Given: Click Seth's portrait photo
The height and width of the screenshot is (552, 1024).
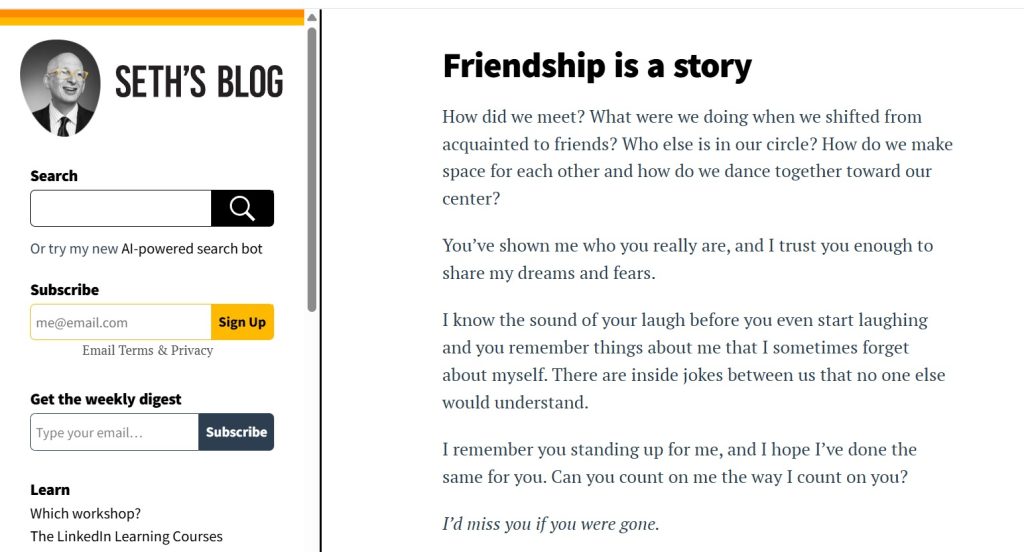Looking at the screenshot, I should (60, 88).
